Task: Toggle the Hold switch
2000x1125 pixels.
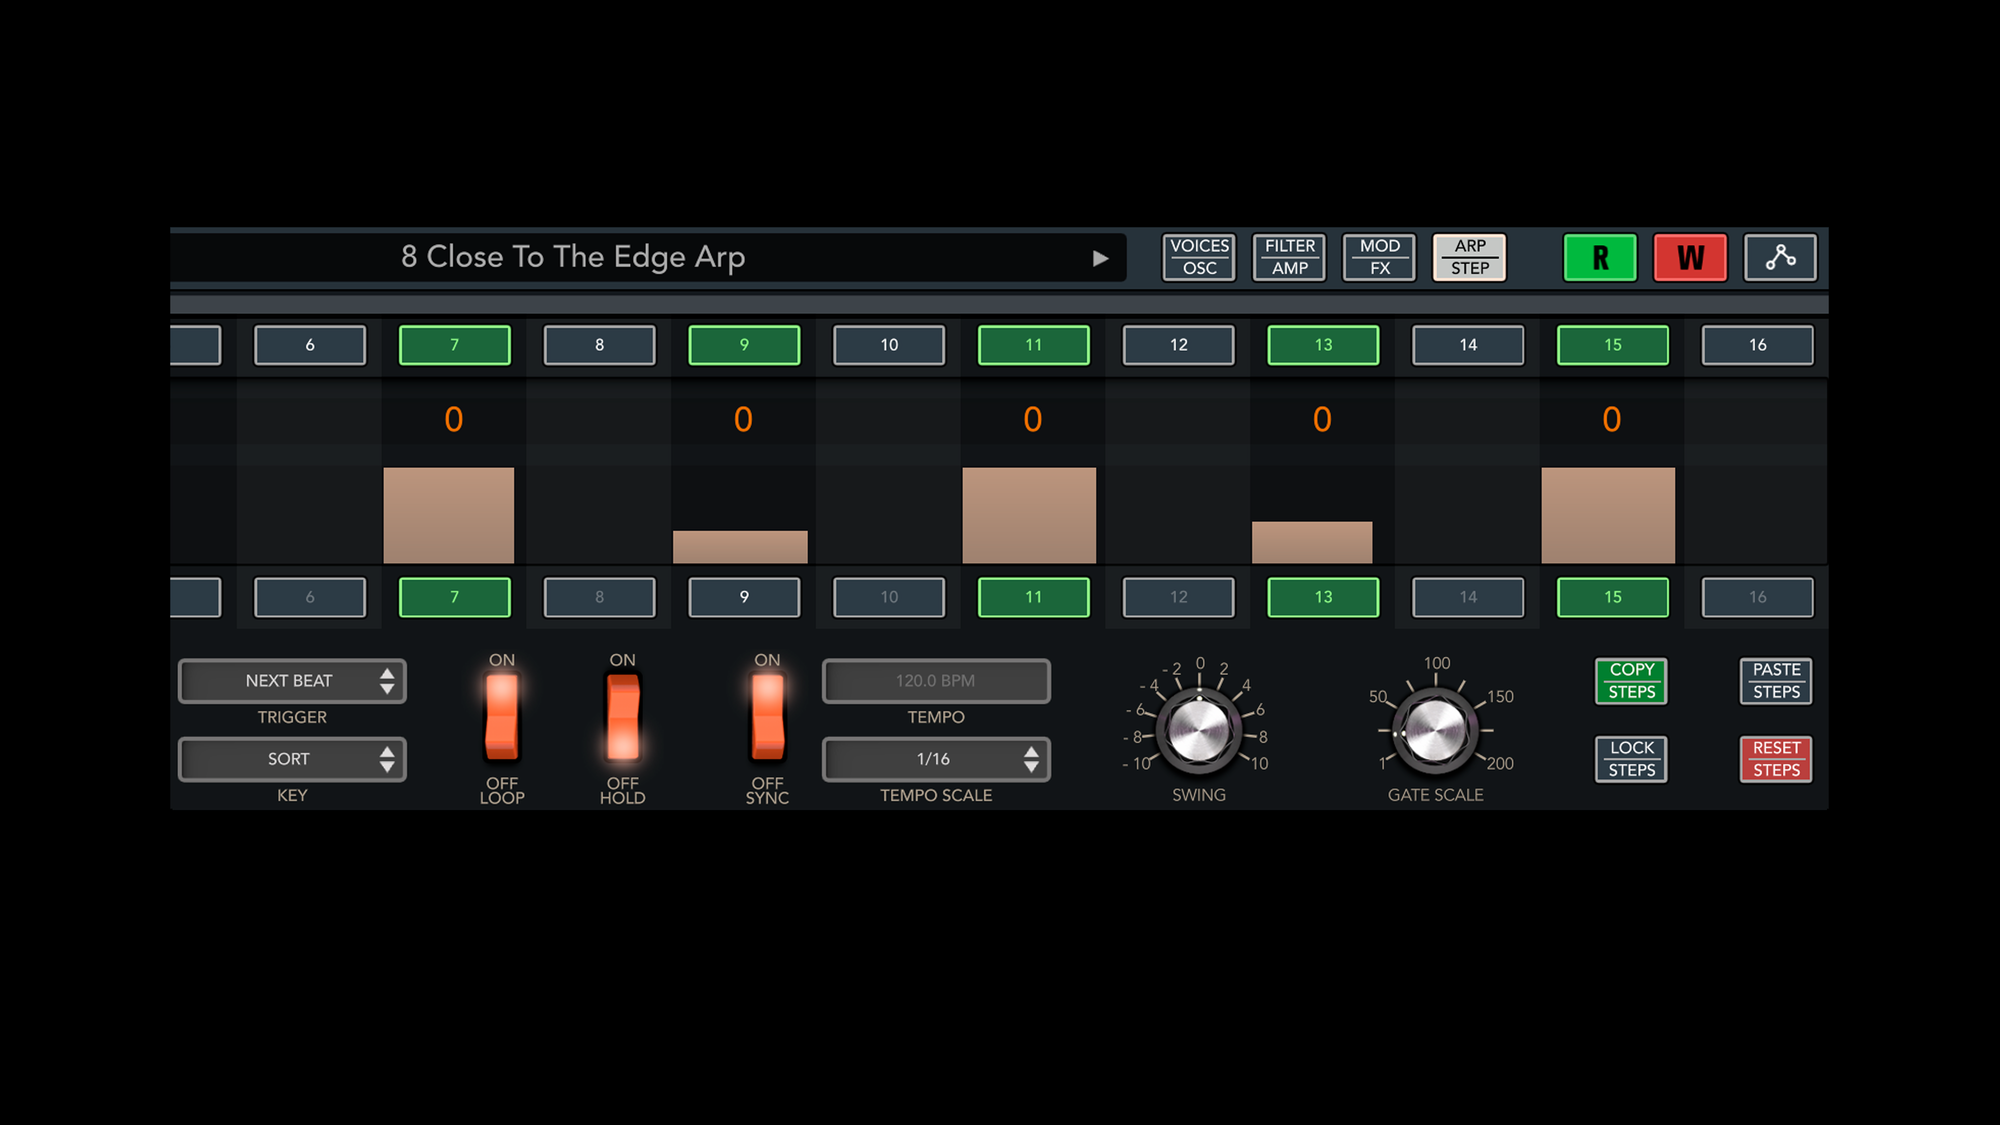Action: [622, 718]
